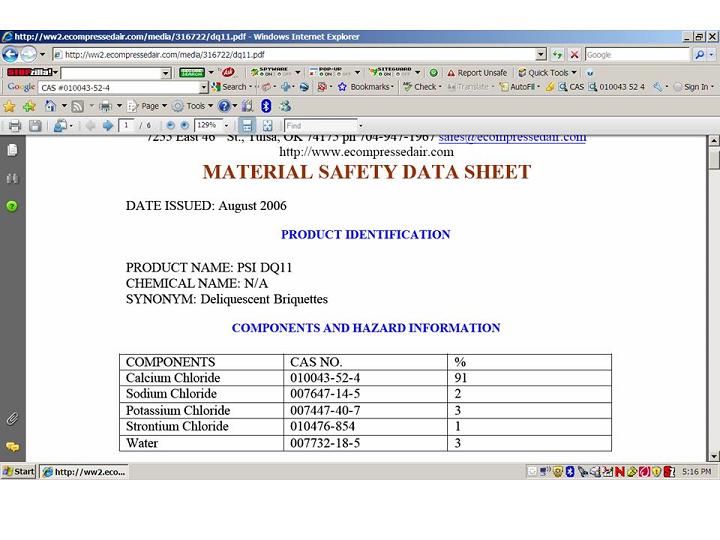The height and width of the screenshot is (540, 720).
Task: Click the PDF scrollbar up arrow
Action: click(x=714, y=141)
